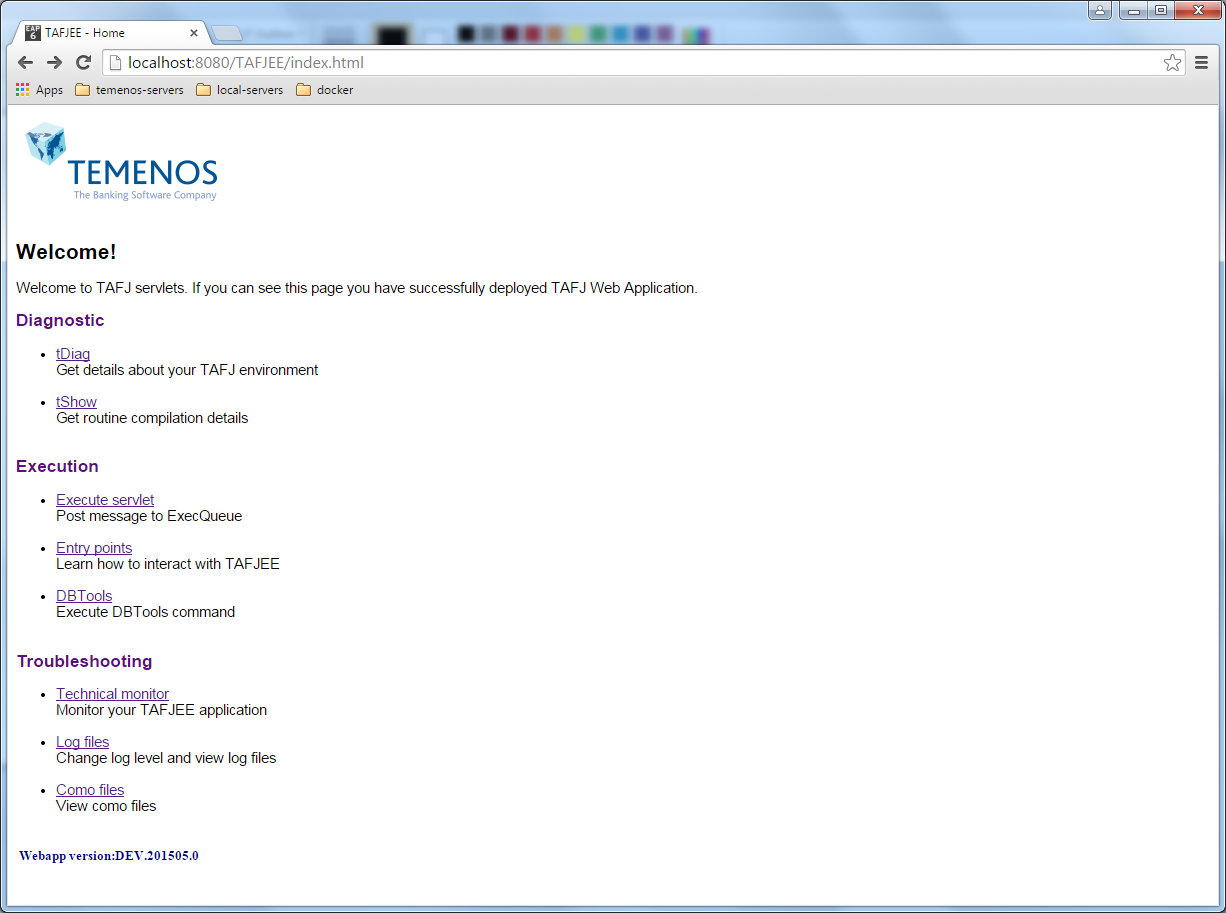Click 'Post message to ExecQueue' text
The image size is (1226, 913).
149,516
